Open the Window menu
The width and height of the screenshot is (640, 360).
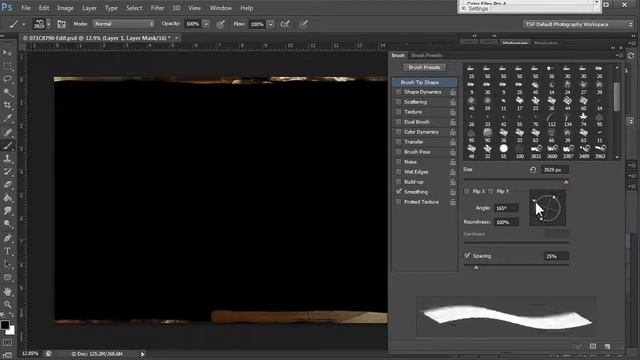click(x=220, y=8)
